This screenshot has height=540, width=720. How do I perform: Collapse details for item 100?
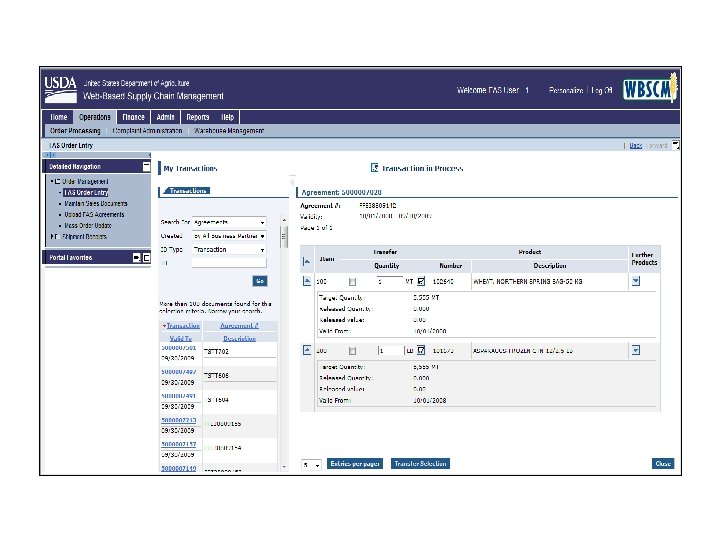[307, 281]
